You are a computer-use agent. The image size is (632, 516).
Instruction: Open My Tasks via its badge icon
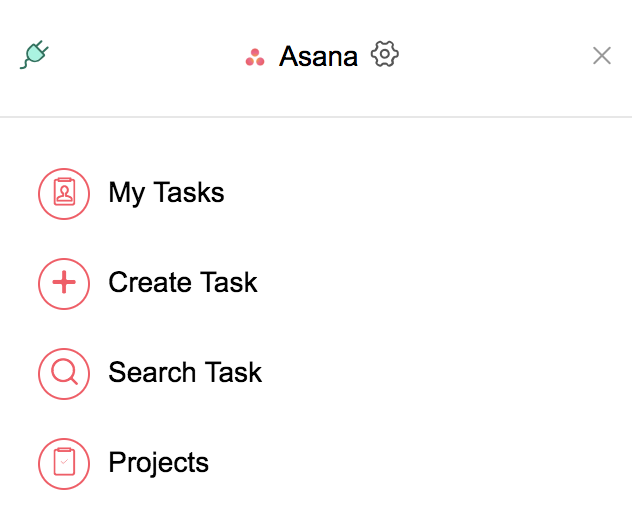[64, 194]
